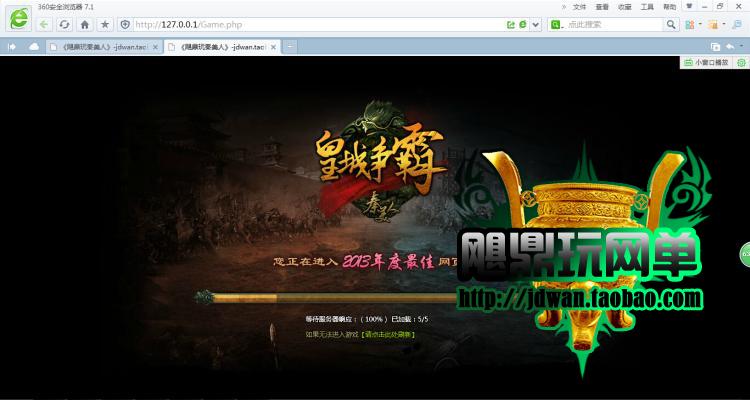This screenshot has height=400, width=750.
Task: Click the skin shirt icon in the title bar
Action: pyautogui.click(x=689, y=6)
